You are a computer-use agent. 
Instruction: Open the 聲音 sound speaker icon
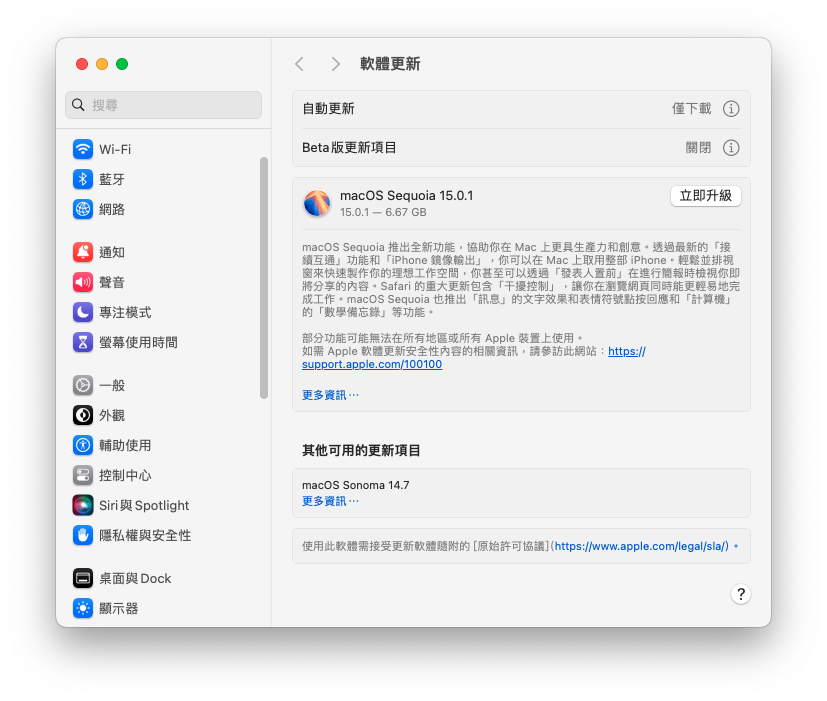[83, 282]
